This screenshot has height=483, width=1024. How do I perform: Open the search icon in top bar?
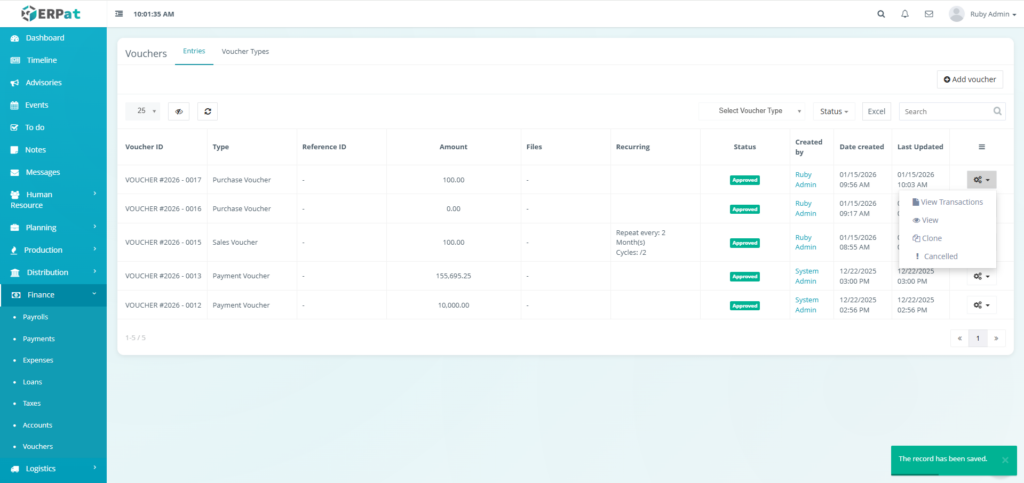881,14
